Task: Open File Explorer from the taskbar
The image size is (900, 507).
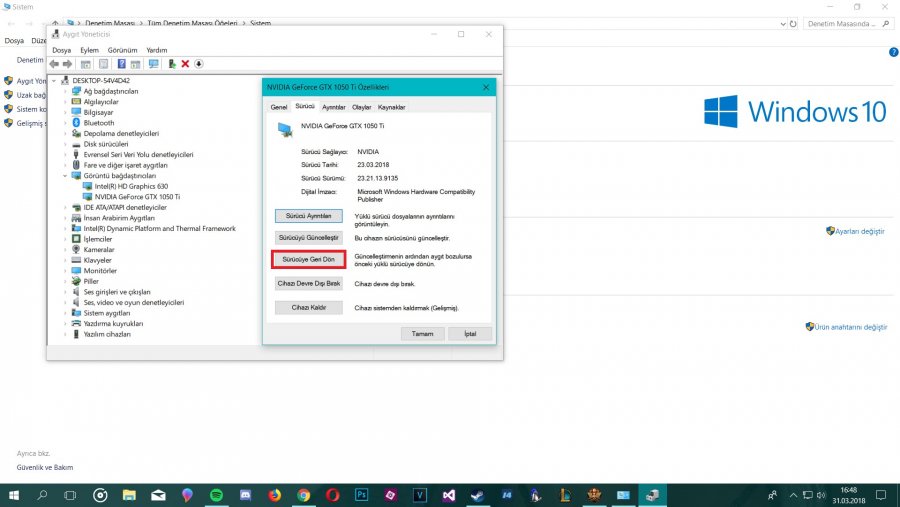Action: pyautogui.click(x=129, y=495)
